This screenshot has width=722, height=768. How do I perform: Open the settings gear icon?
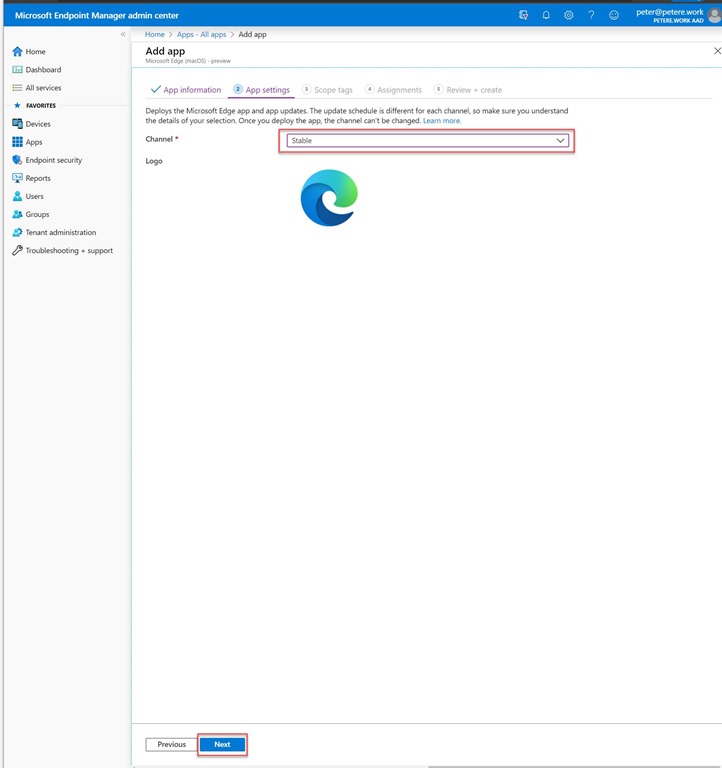point(569,15)
